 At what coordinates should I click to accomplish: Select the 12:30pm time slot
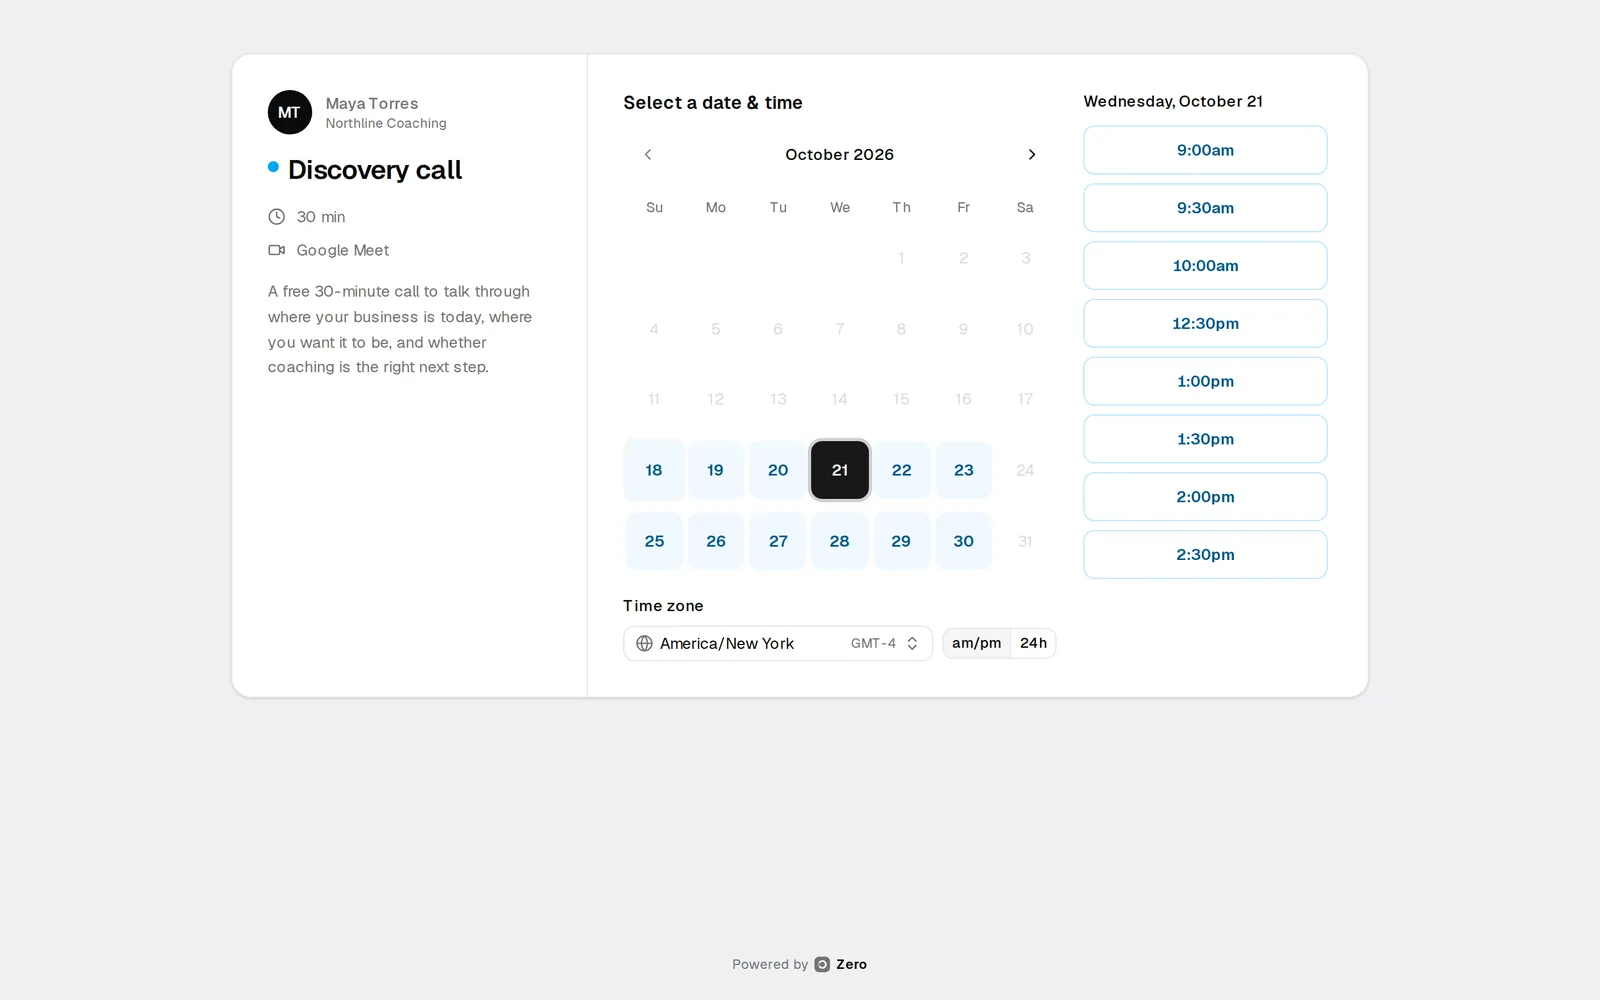1205,323
